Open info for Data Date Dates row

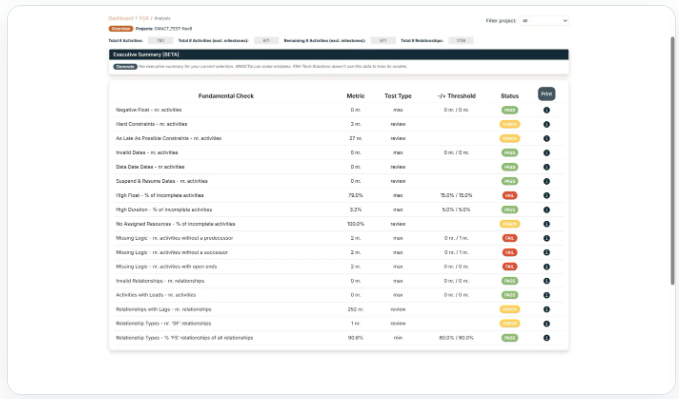pos(546,167)
